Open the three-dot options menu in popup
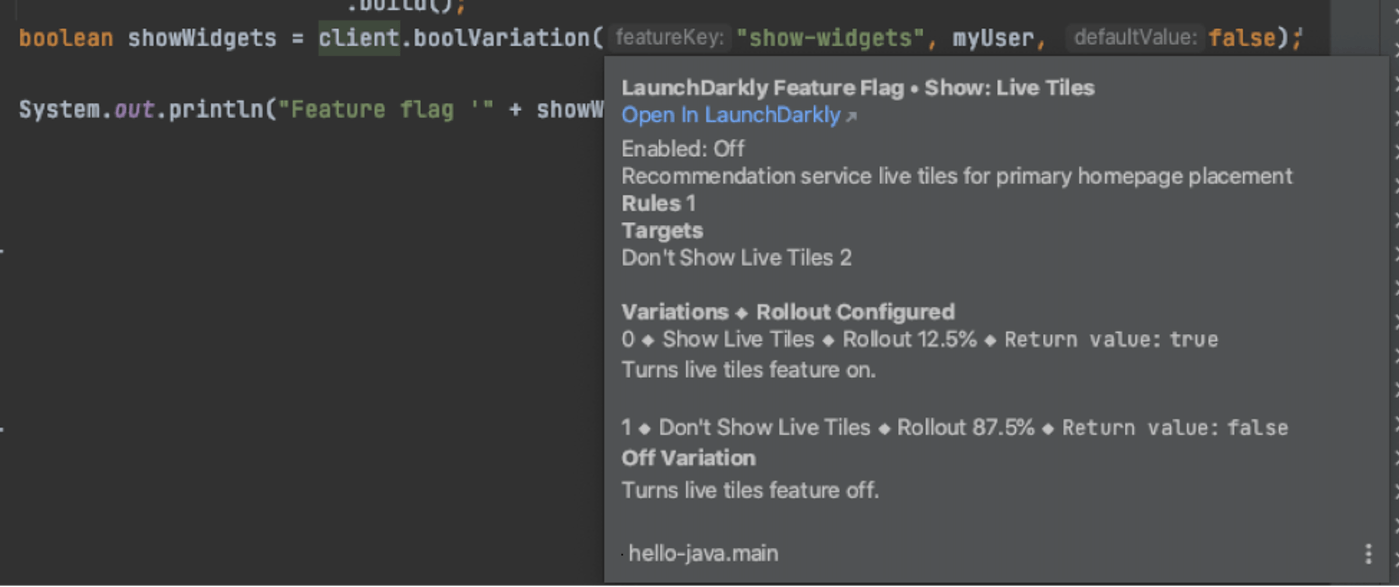1399x587 pixels. click(x=1368, y=554)
